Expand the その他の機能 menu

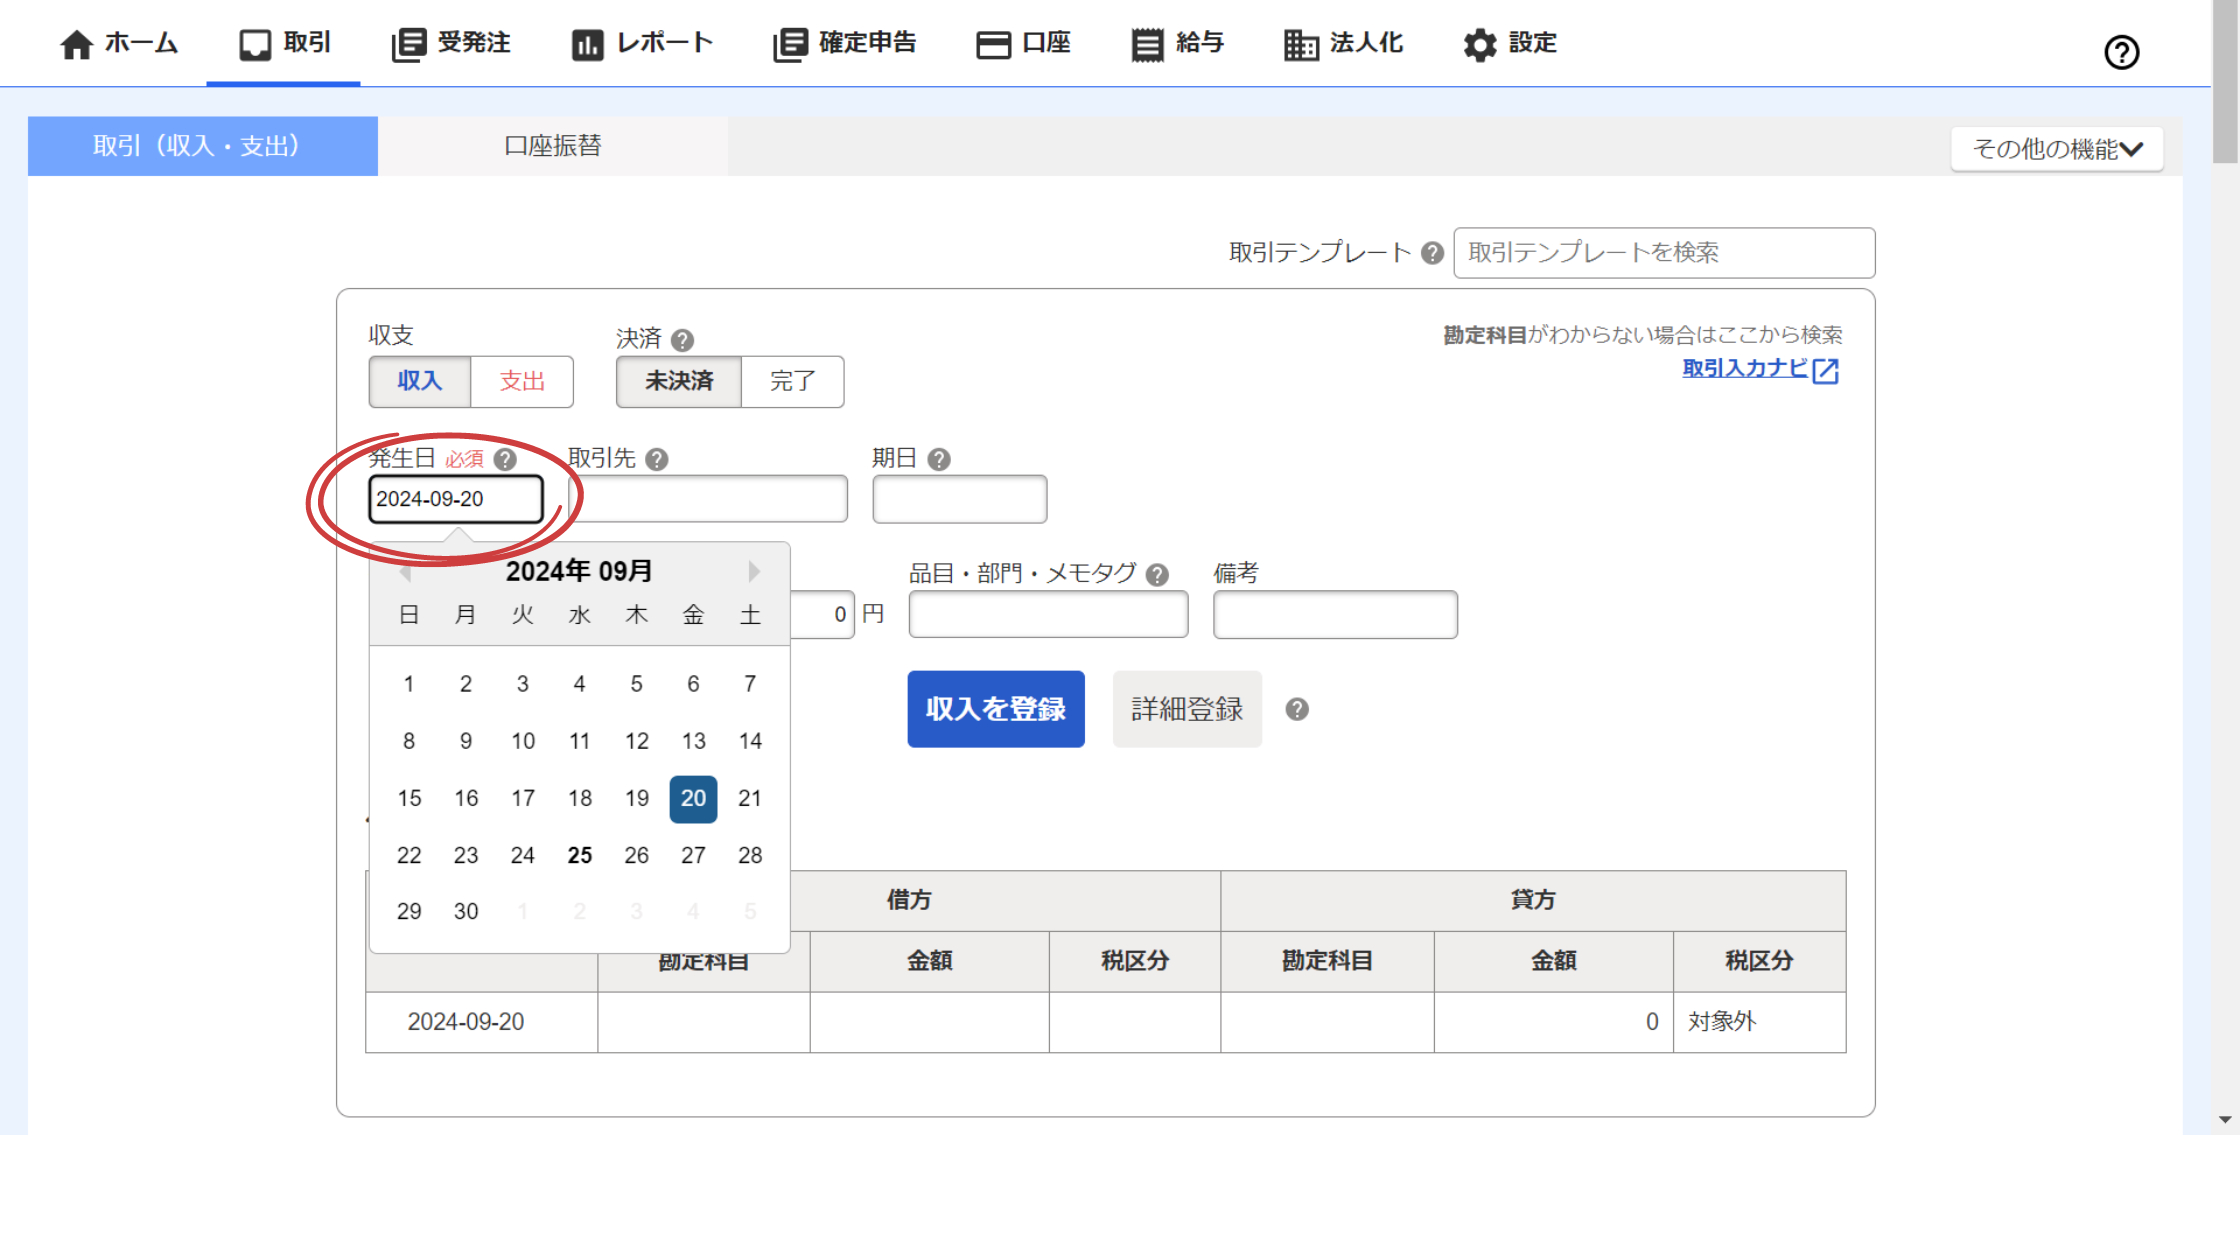pos(2057,148)
